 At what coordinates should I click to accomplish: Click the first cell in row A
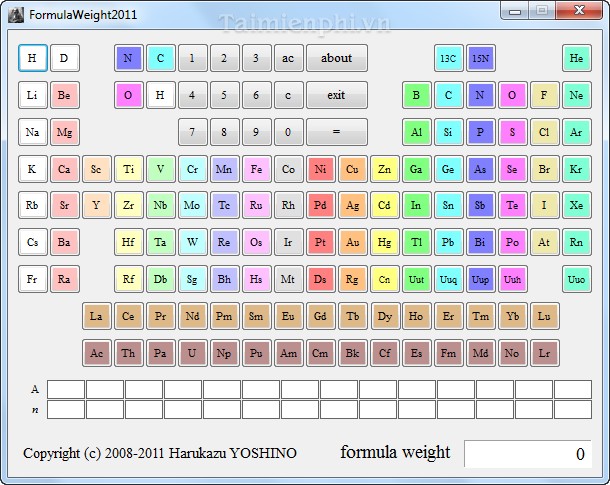point(66,389)
